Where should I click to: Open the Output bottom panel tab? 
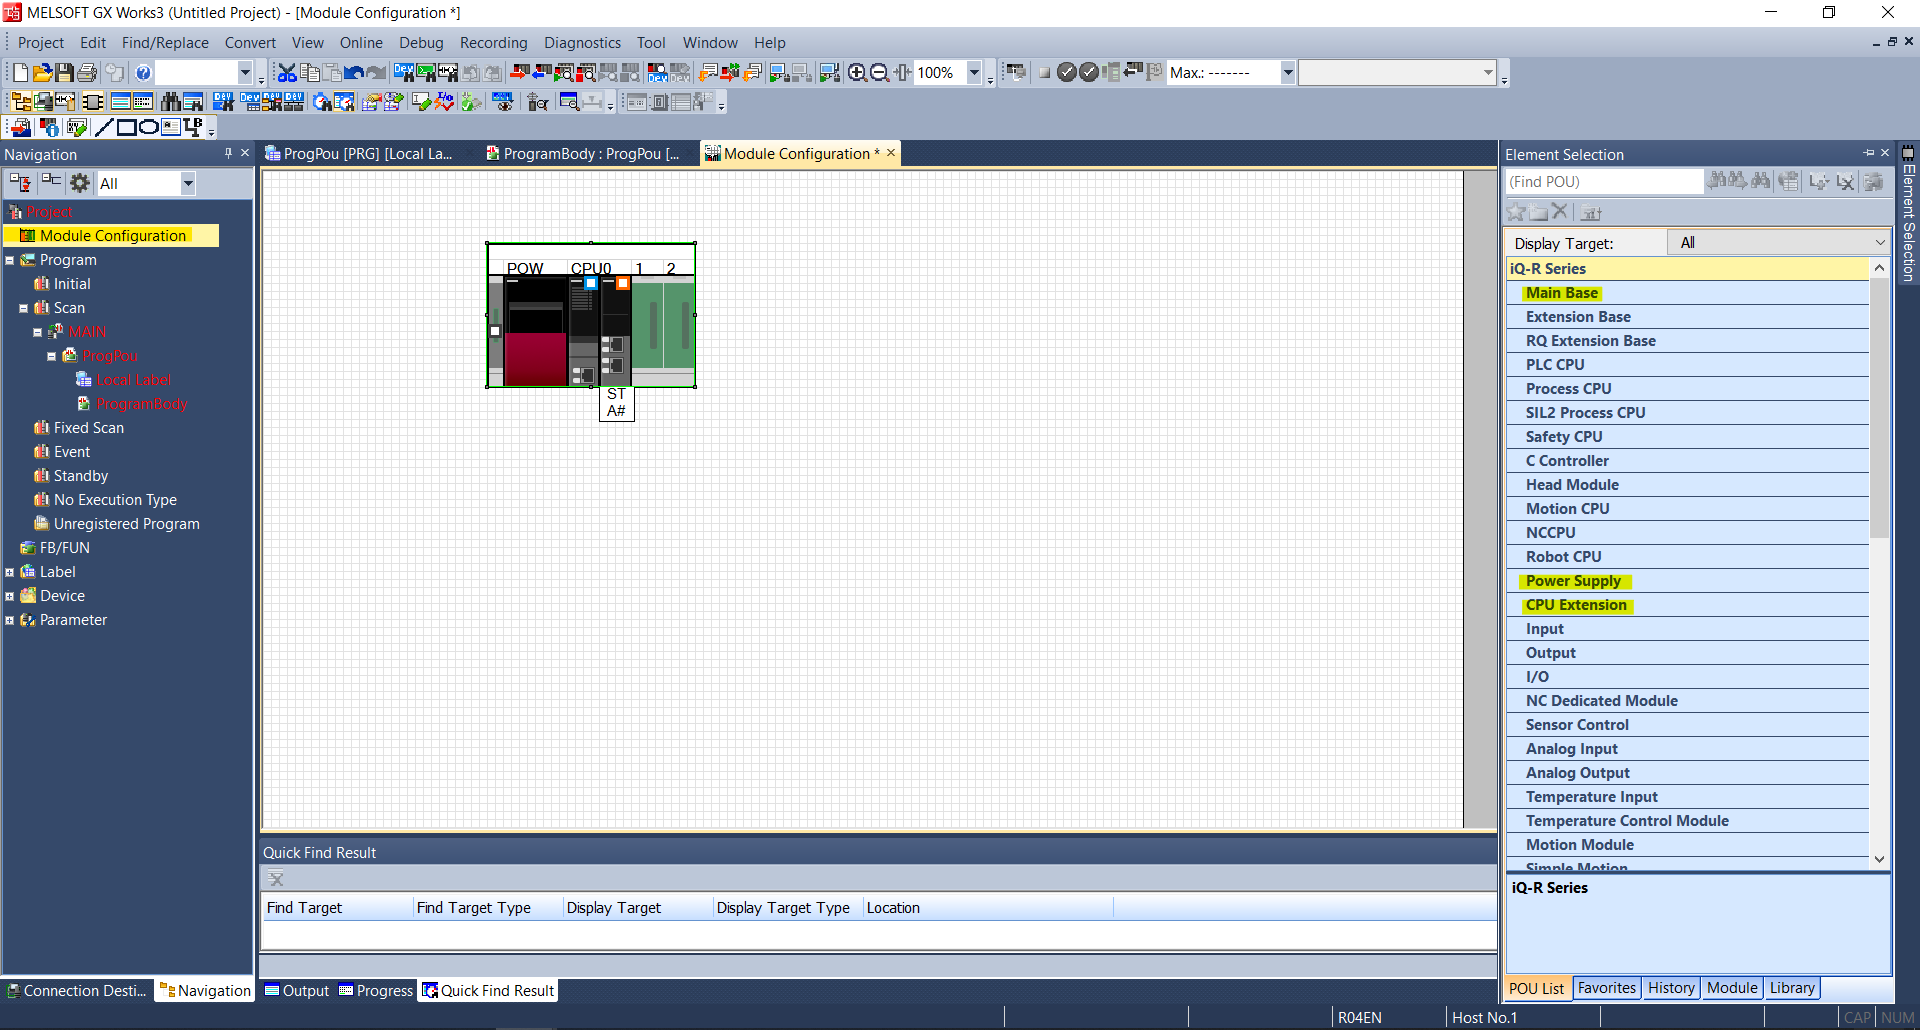coord(297,991)
